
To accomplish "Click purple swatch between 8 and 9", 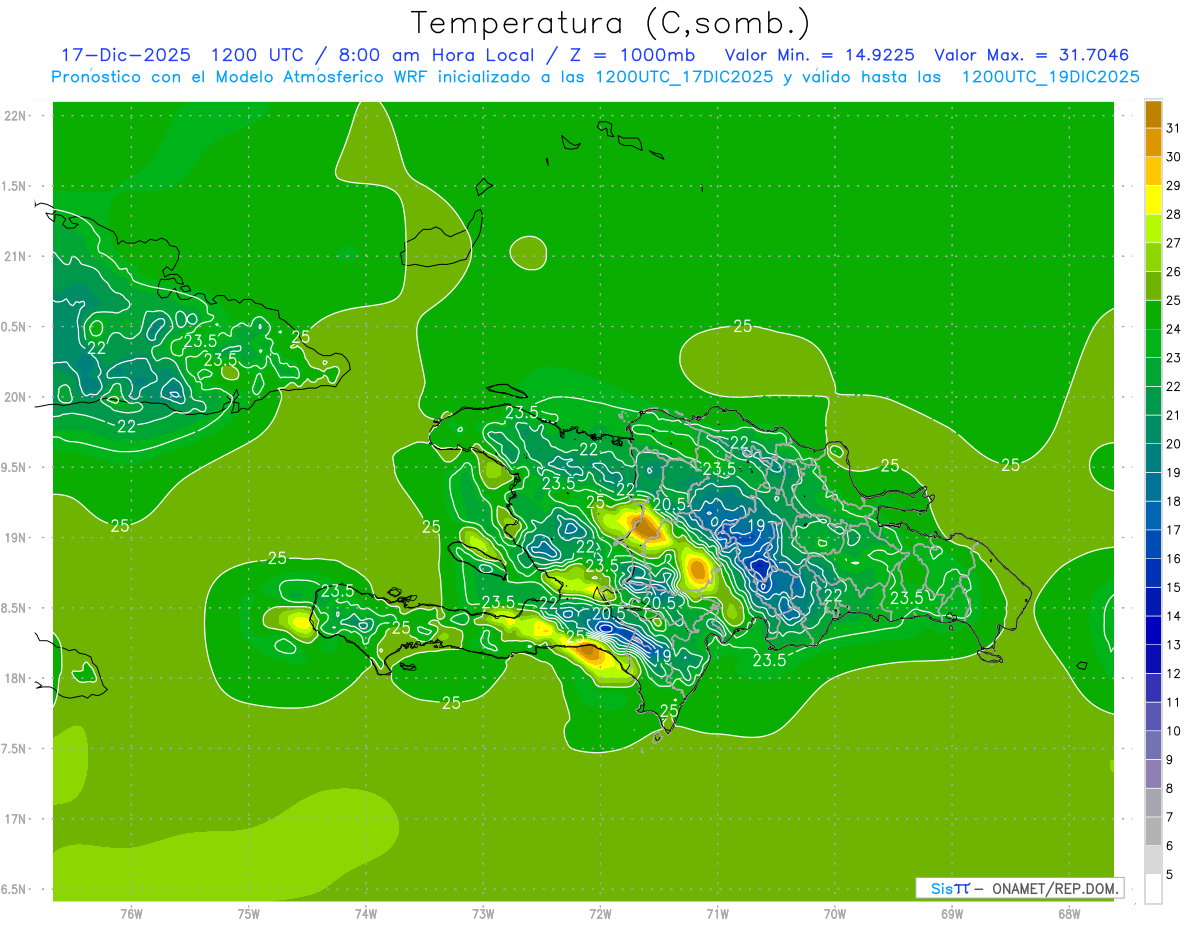I will click(1153, 775).
